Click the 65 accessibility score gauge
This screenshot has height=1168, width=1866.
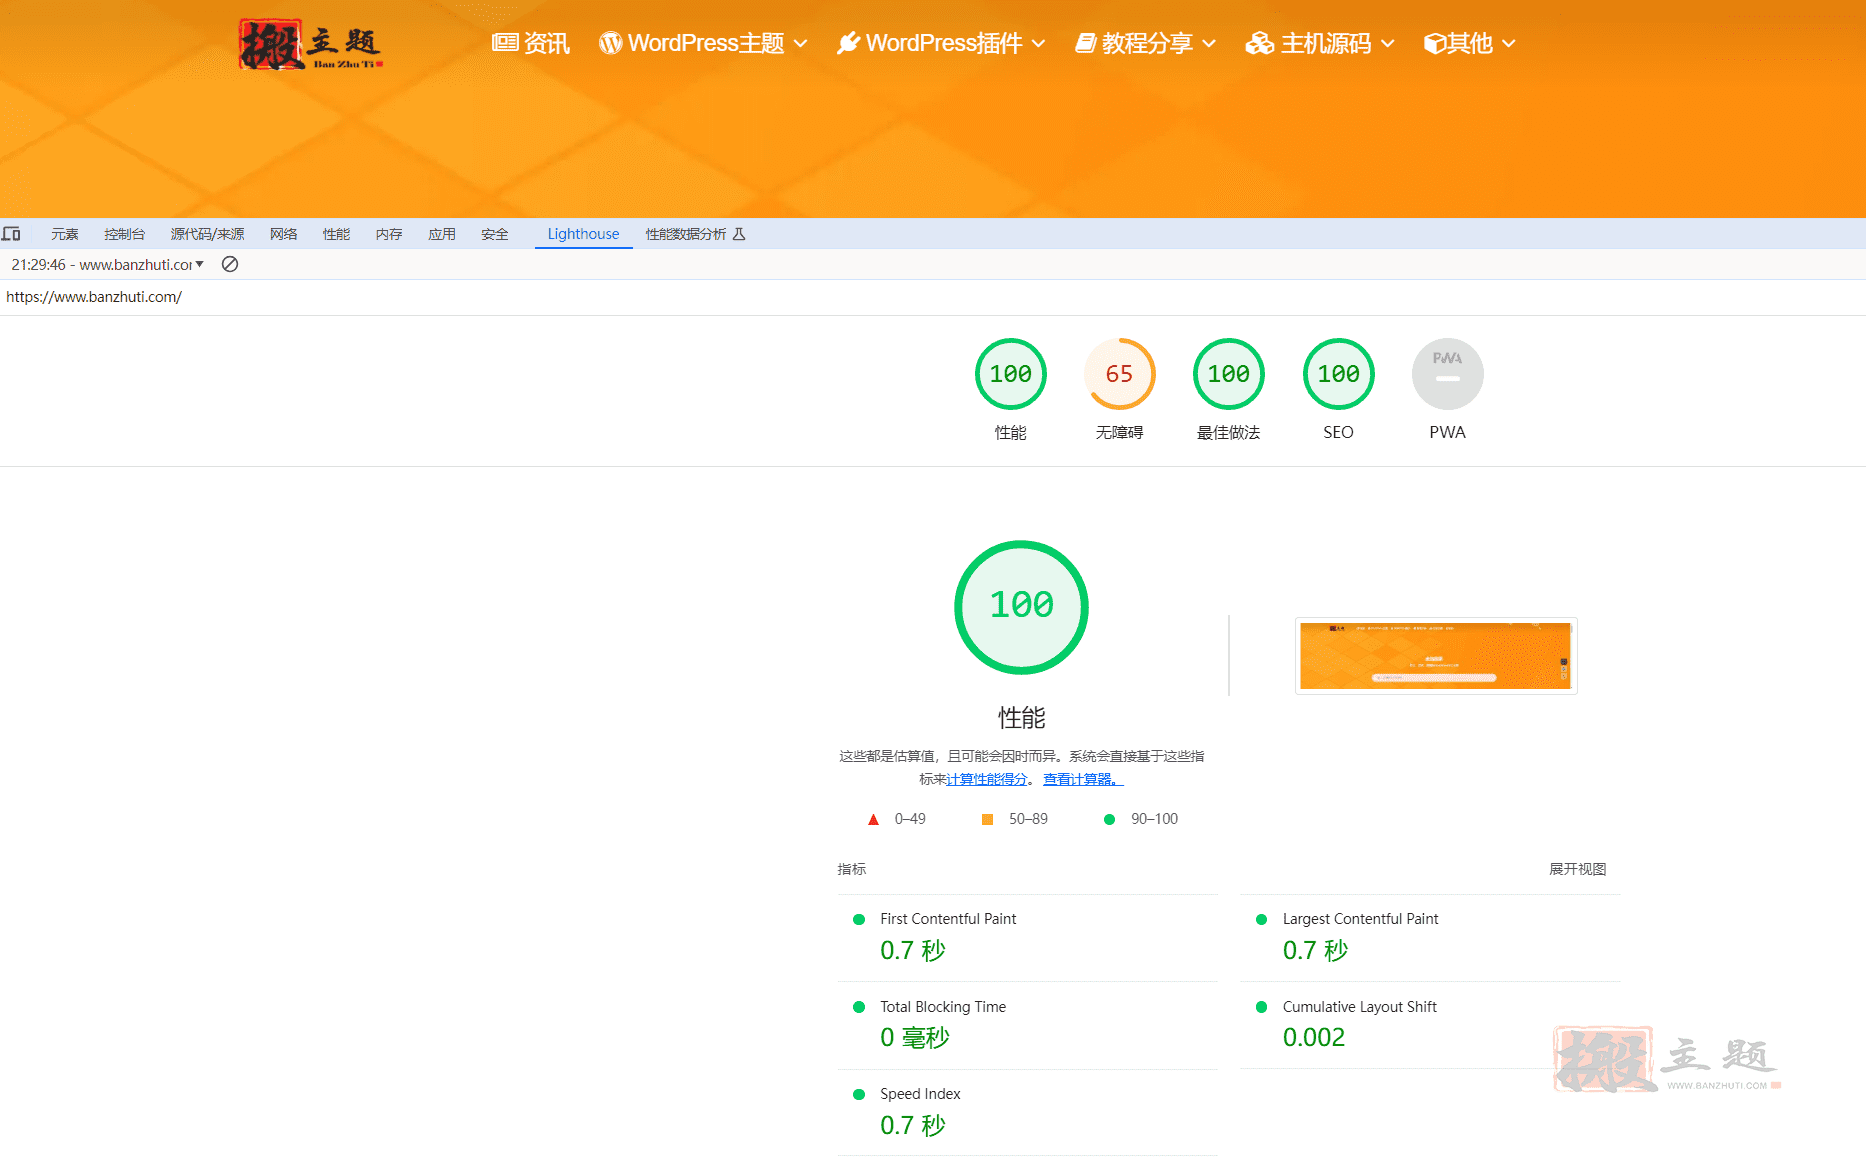click(x=1119, y=374)
